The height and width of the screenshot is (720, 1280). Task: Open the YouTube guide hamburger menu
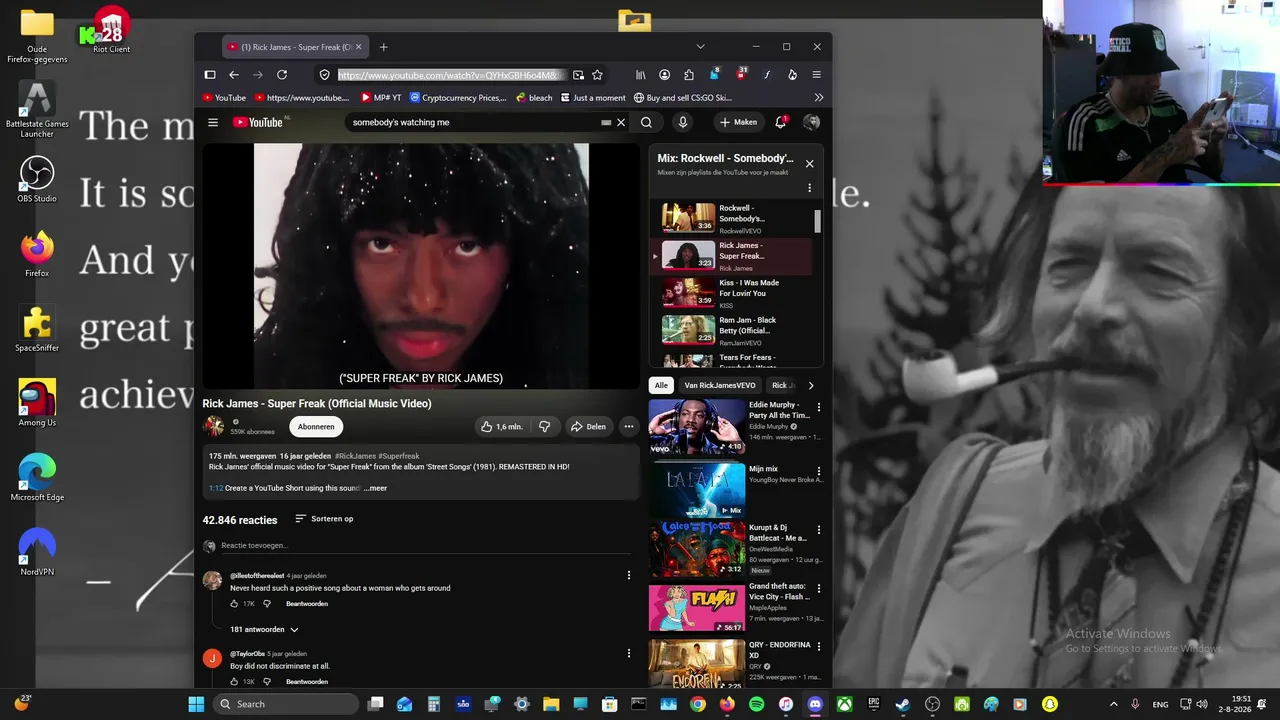(213, 122)
